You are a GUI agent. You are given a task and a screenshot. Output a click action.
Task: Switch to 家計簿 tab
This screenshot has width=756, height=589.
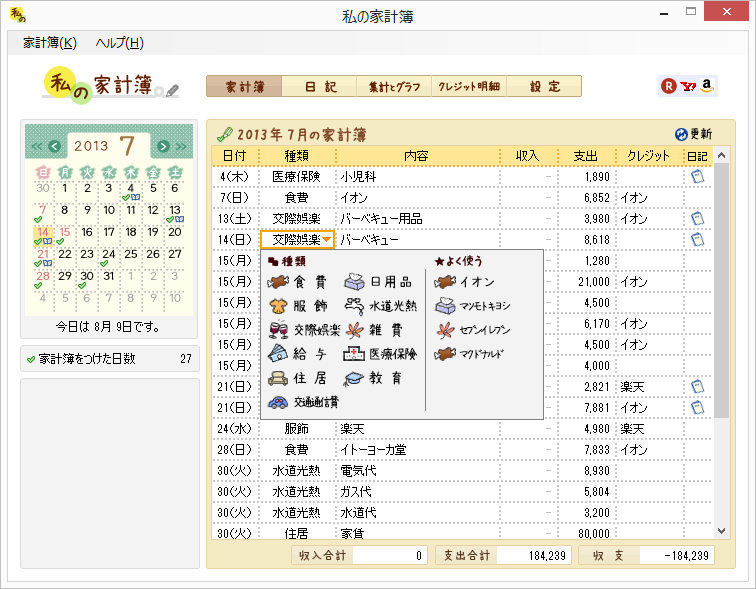pos(244,86)
